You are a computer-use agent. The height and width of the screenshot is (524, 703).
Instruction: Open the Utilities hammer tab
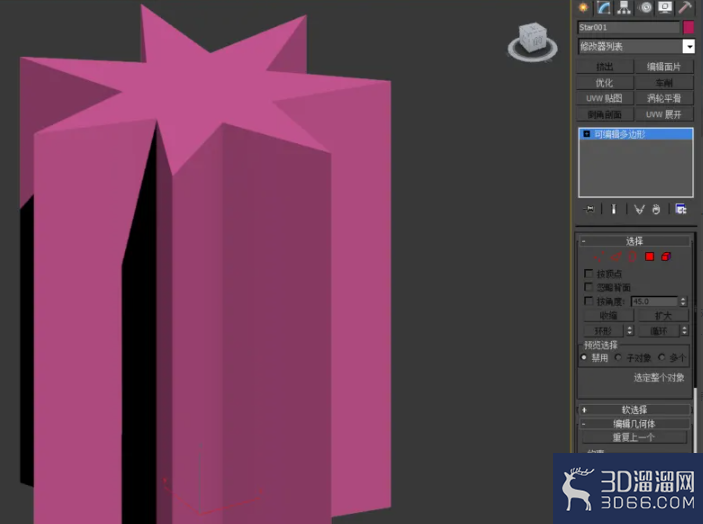click(685, 7)
